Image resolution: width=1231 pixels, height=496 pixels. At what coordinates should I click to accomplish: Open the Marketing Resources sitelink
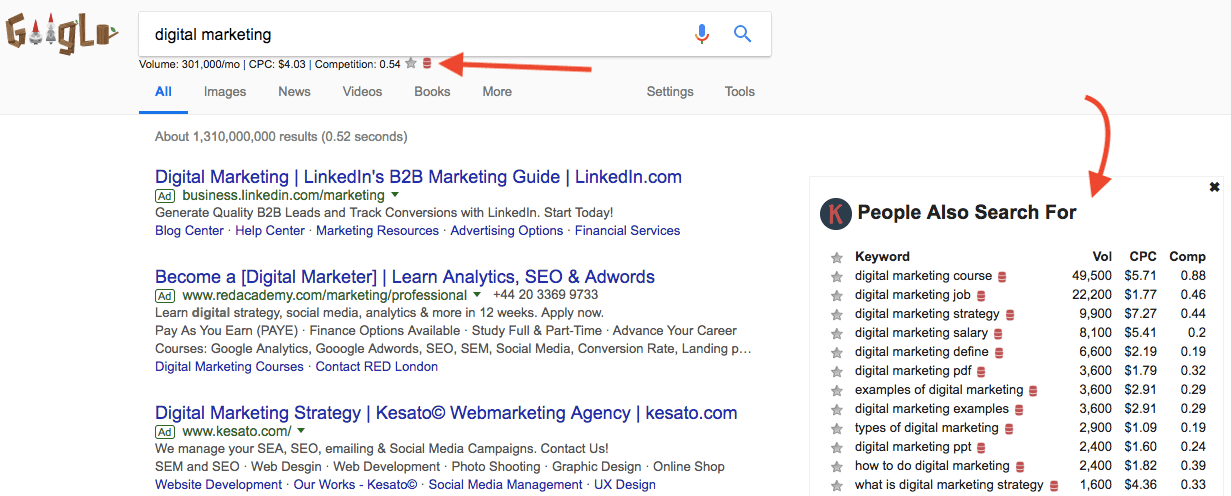(x=377, y=231)
